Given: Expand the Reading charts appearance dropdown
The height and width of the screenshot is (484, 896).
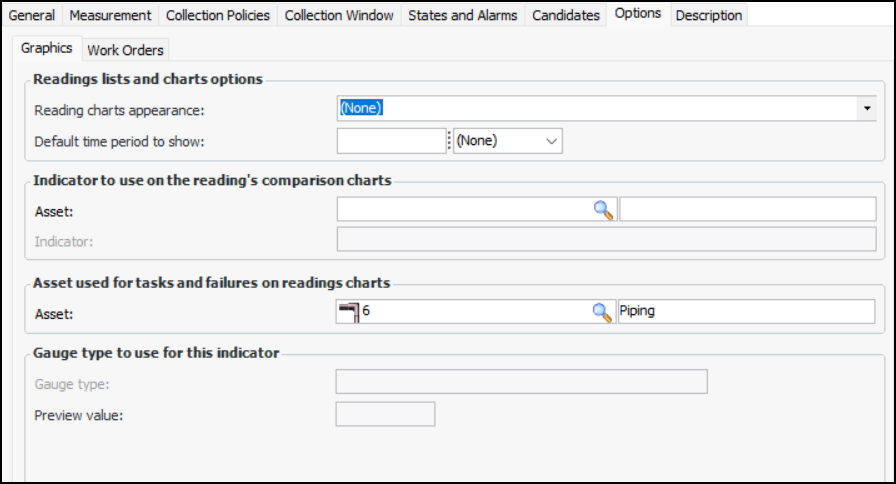Looking at the screenshot, I should 867,108.
